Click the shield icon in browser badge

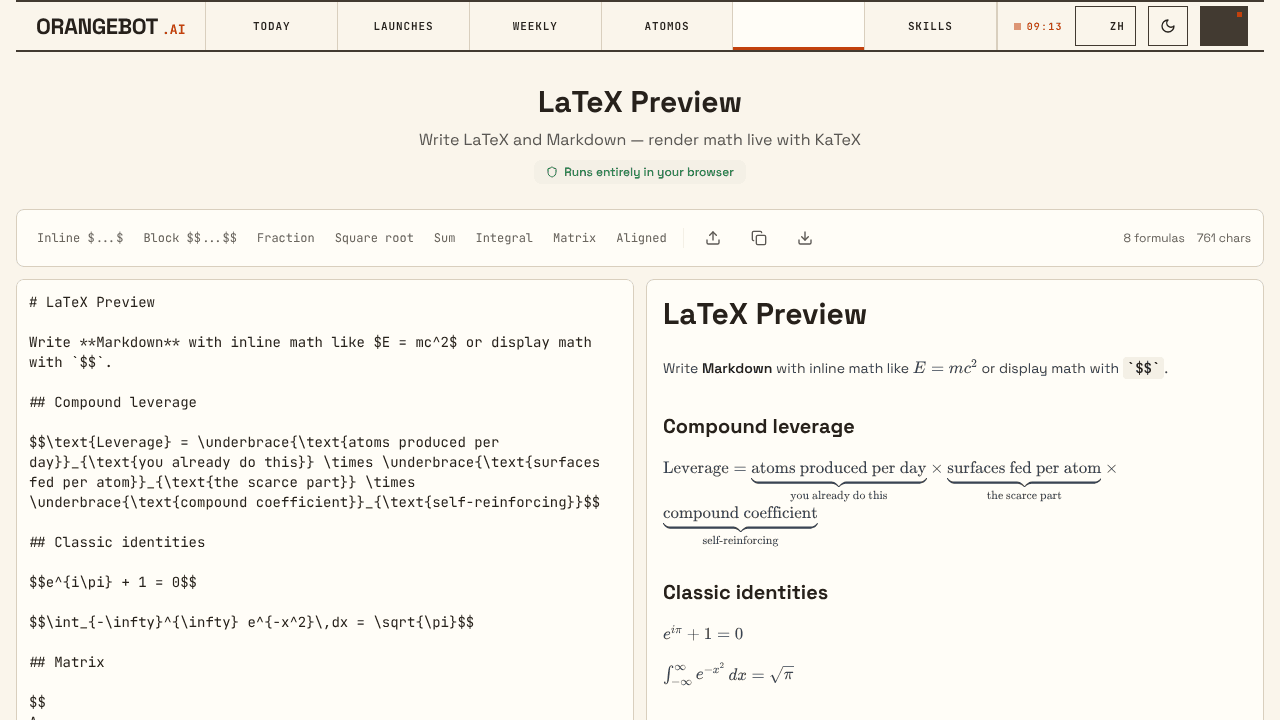coord(552,172)
